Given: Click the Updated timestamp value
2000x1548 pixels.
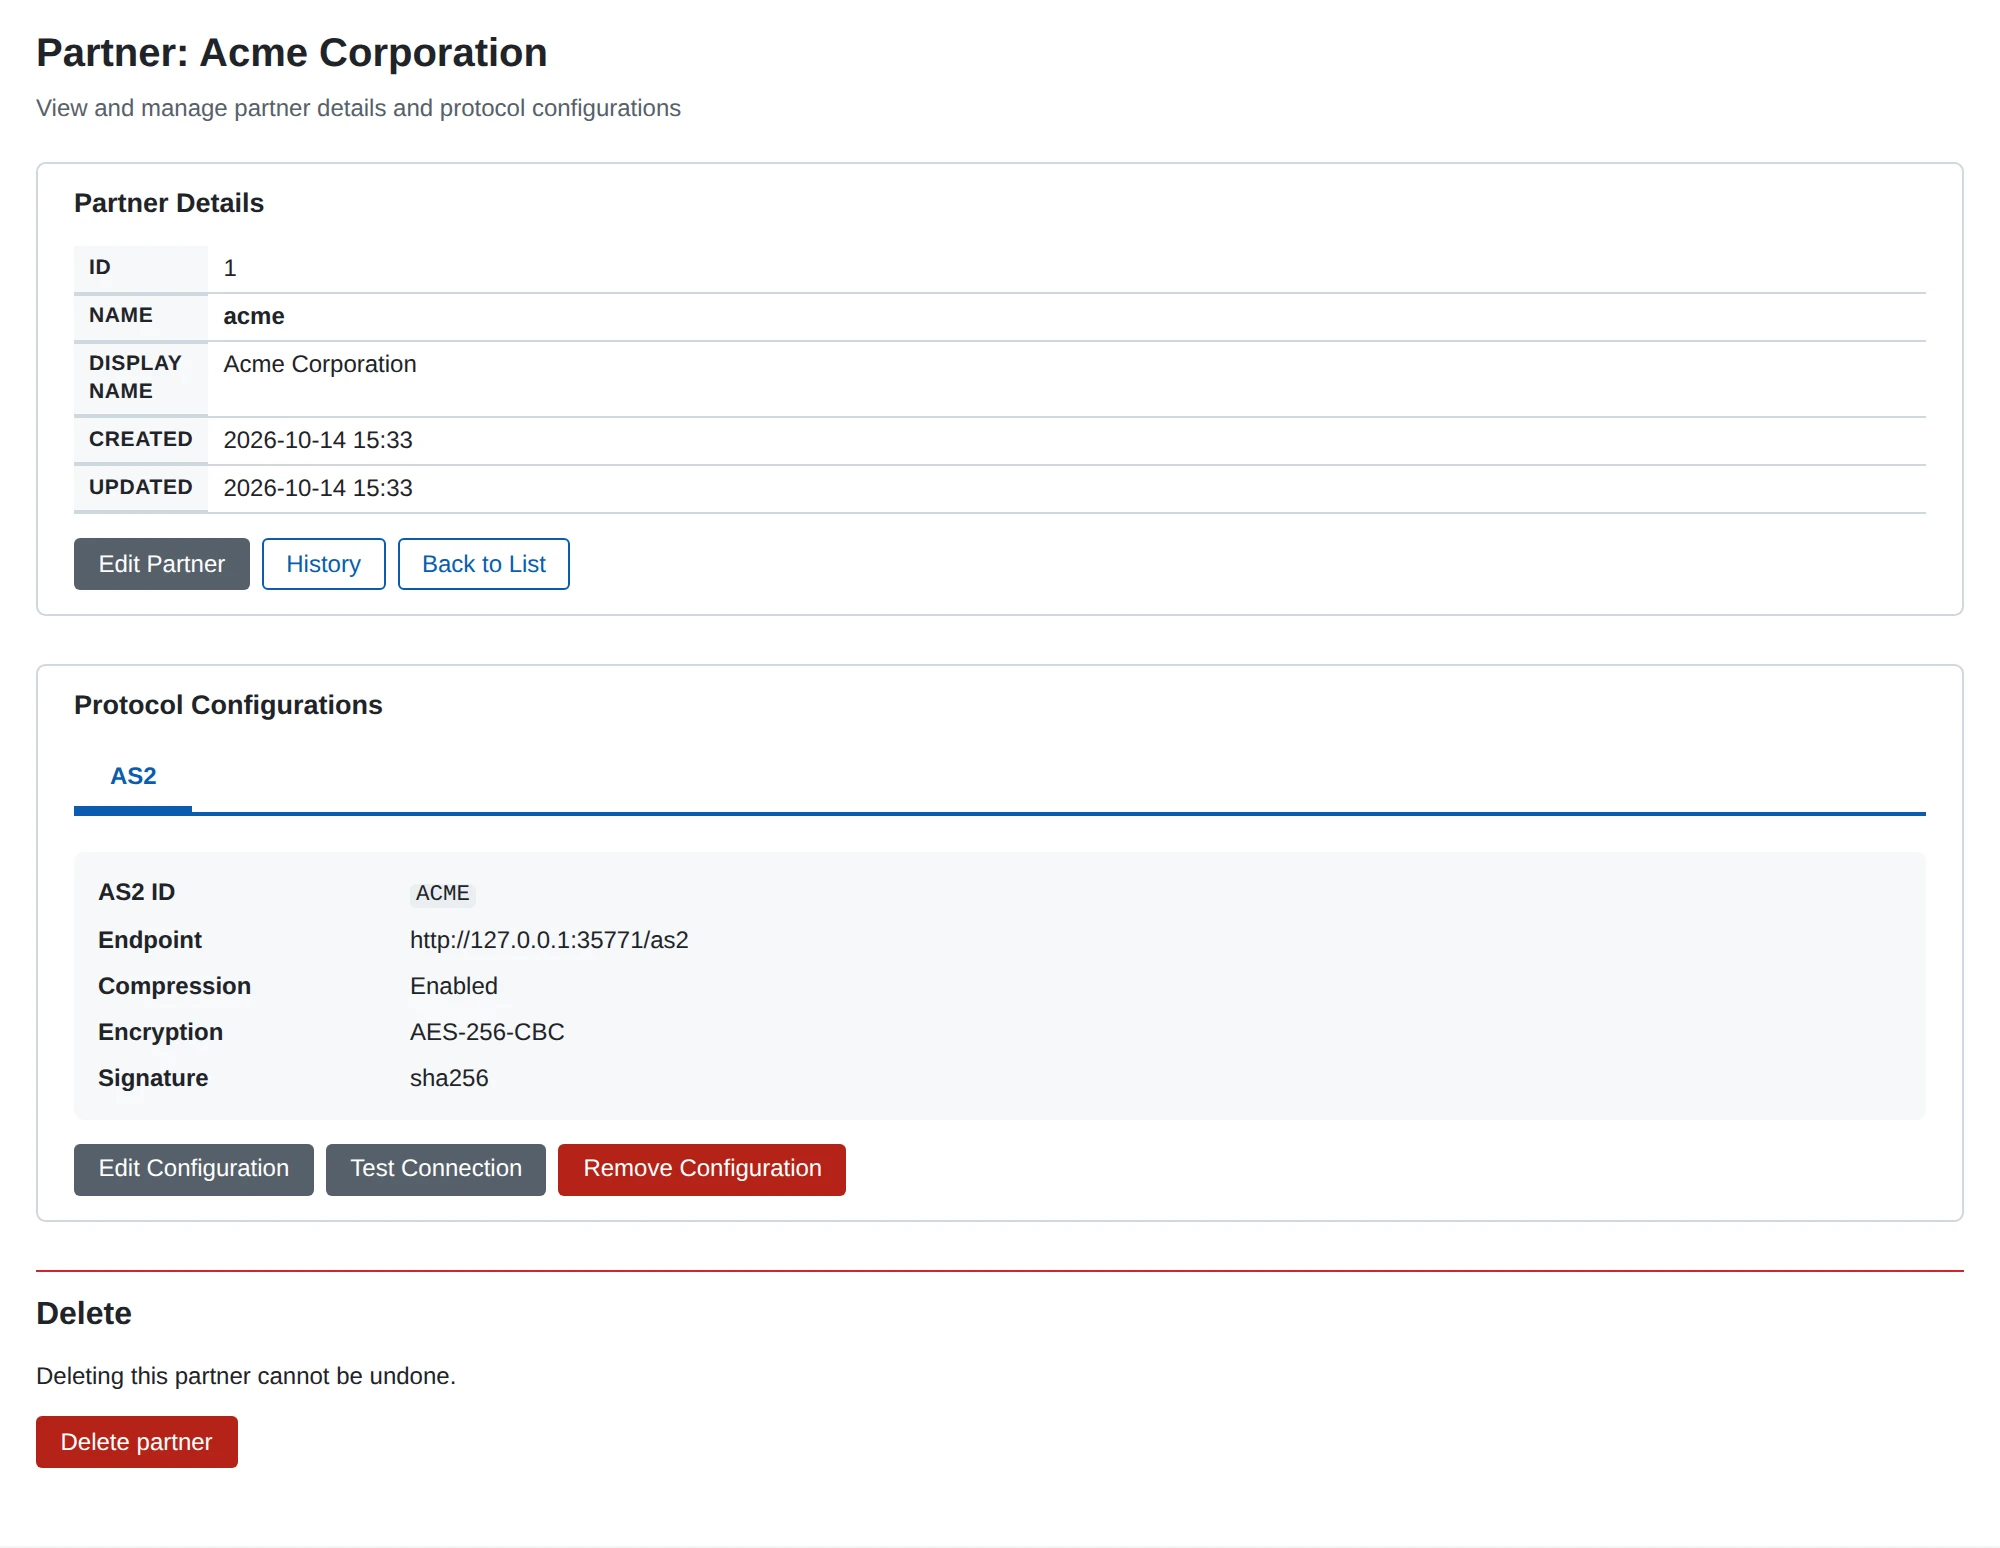Looking at the screenshot, I should (317, 488).
